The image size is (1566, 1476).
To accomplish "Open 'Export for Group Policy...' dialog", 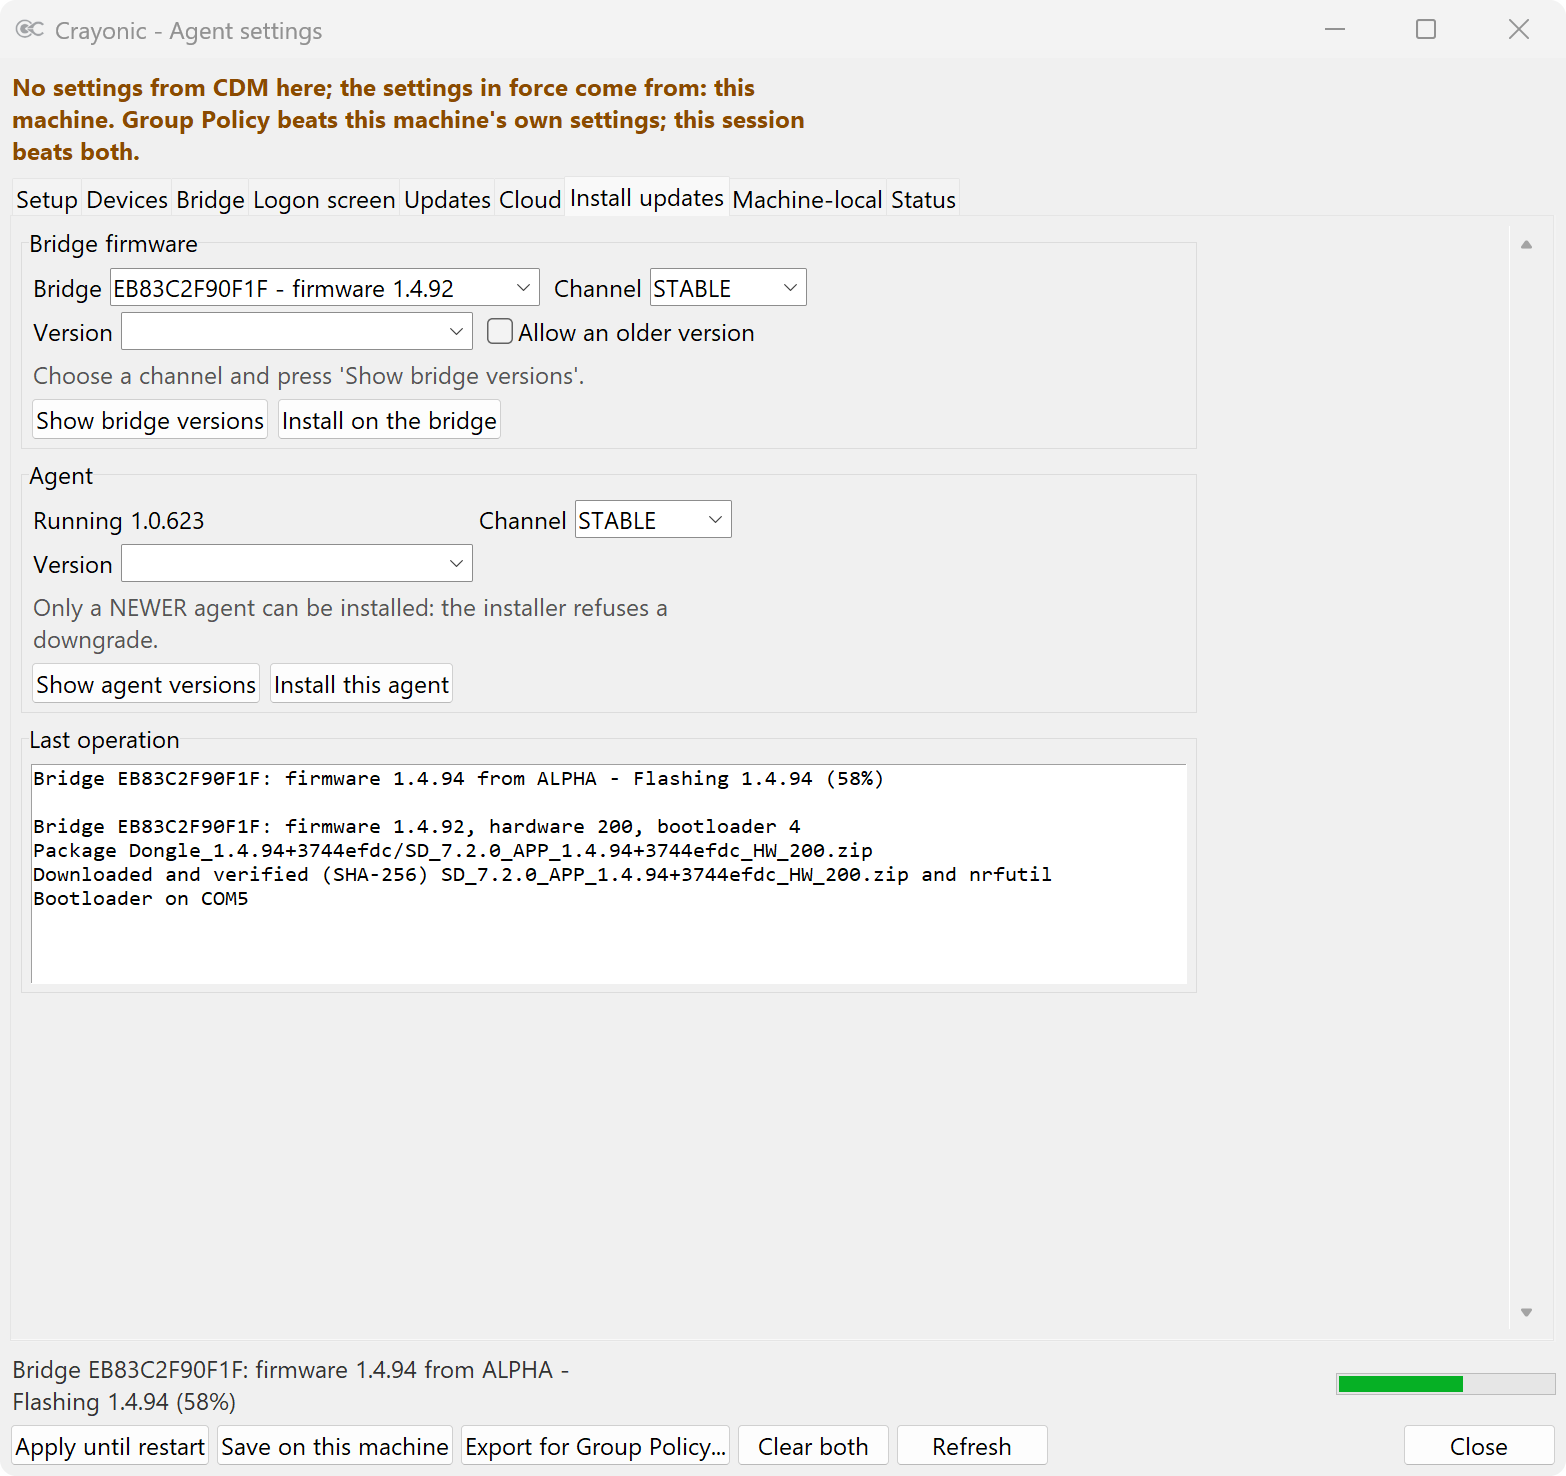I will click(x=596, y=1446).
